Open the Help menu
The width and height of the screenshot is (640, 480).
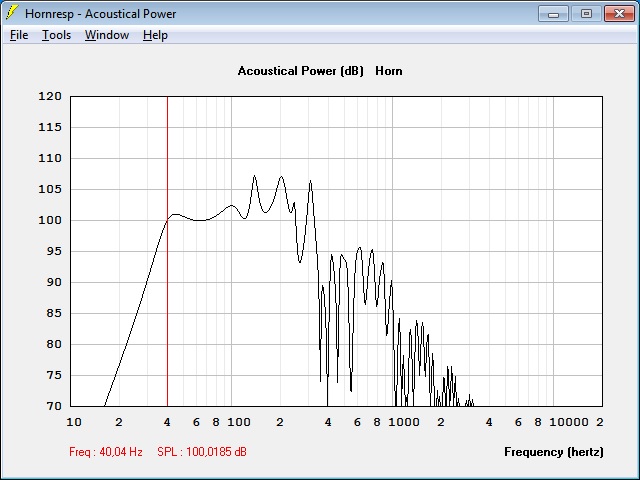[x=155, y=35]
